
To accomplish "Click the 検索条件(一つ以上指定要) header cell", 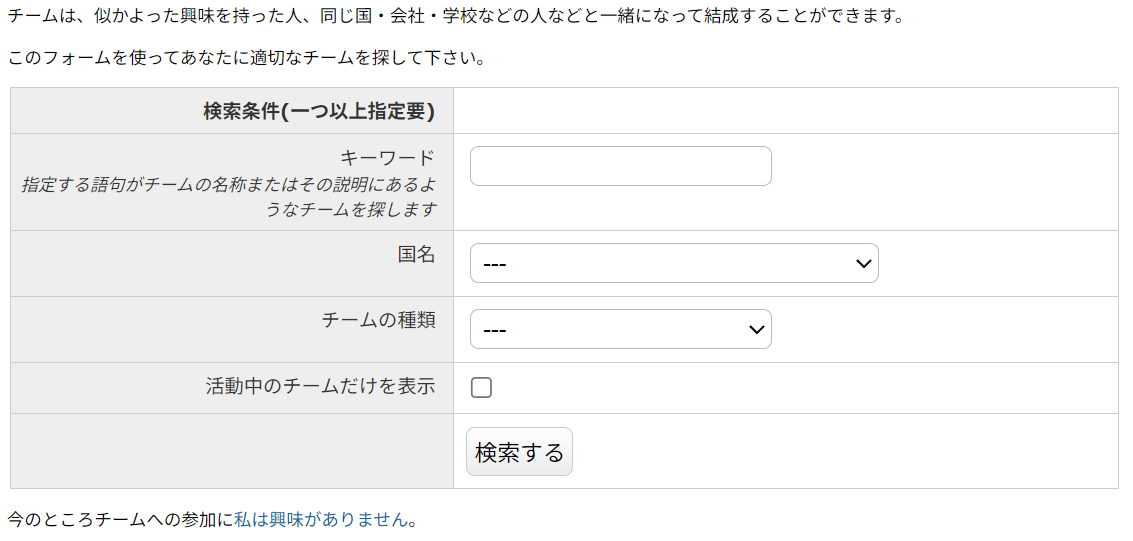I will pos(318,111).
